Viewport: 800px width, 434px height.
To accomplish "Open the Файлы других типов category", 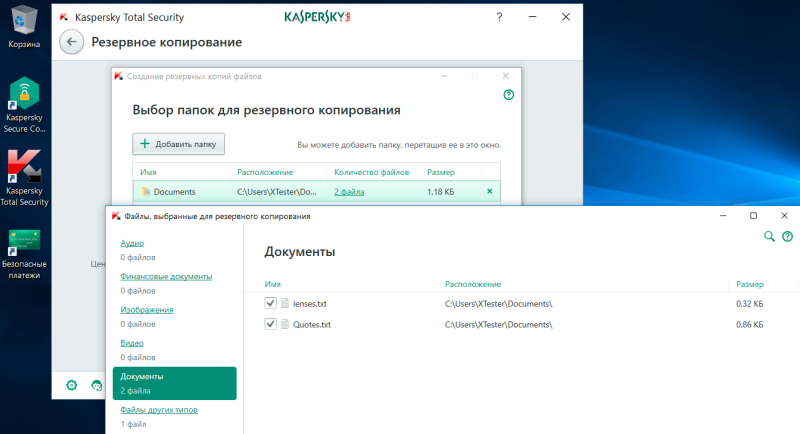I will click(x=159, y=410).
